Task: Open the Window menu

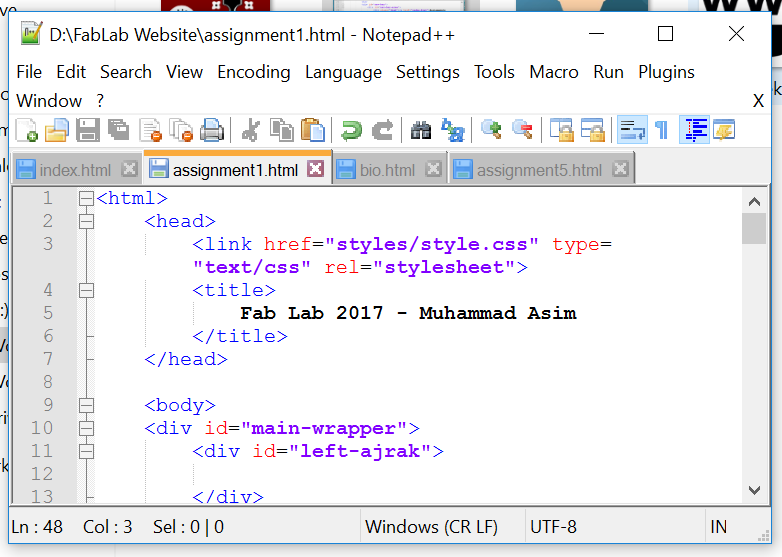Action: tap(49, 101)
